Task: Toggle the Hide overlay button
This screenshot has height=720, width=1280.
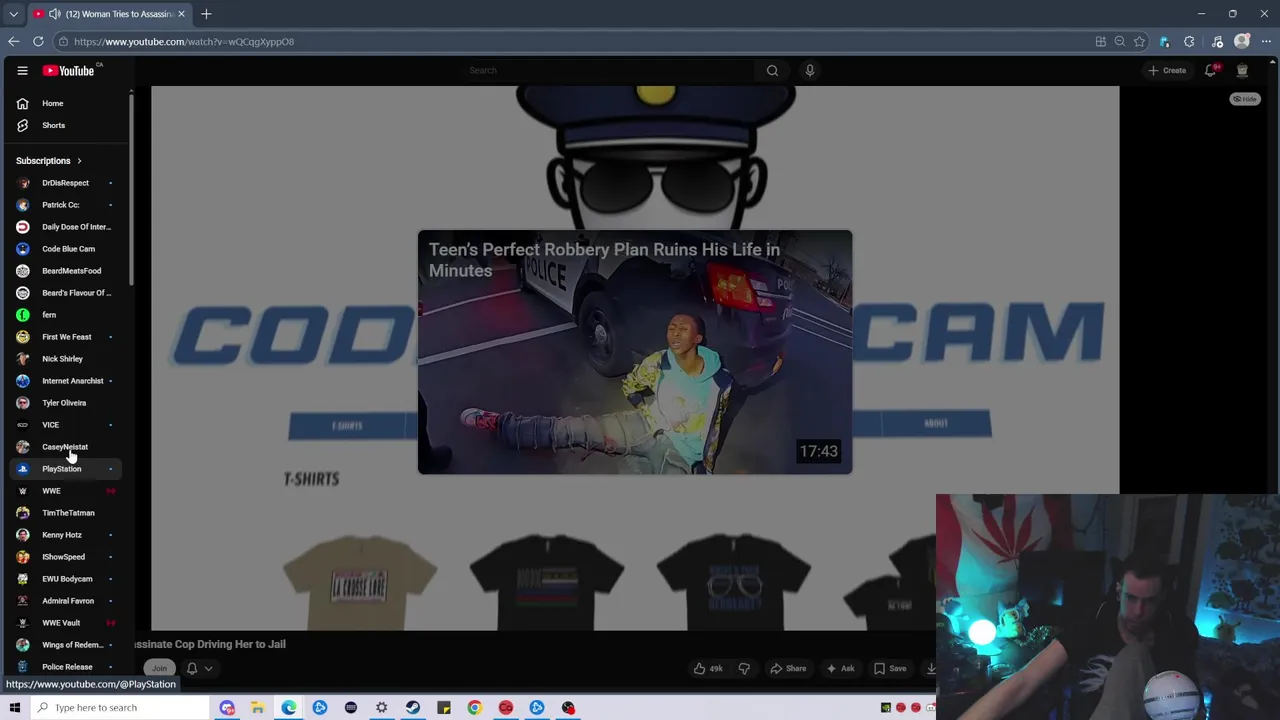Action: [x=1245, y=99]
